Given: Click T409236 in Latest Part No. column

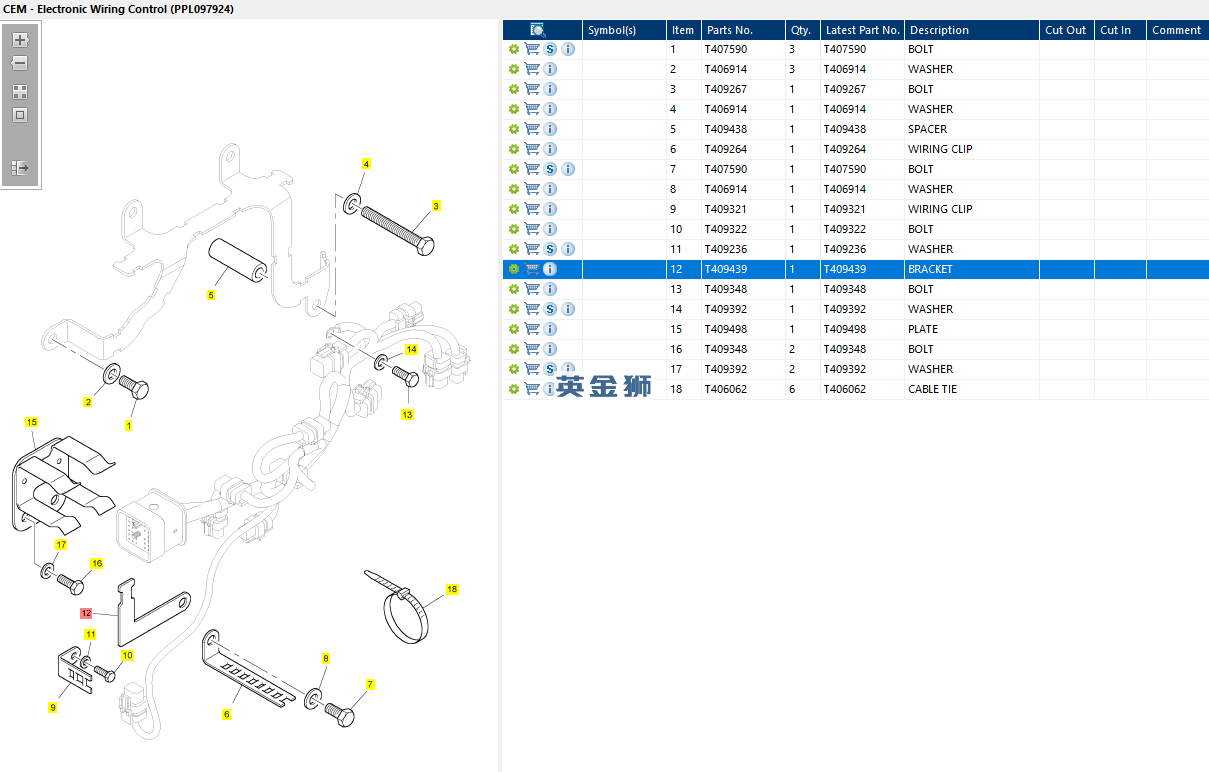Looking at the screenshot, I should coord(845,249).
